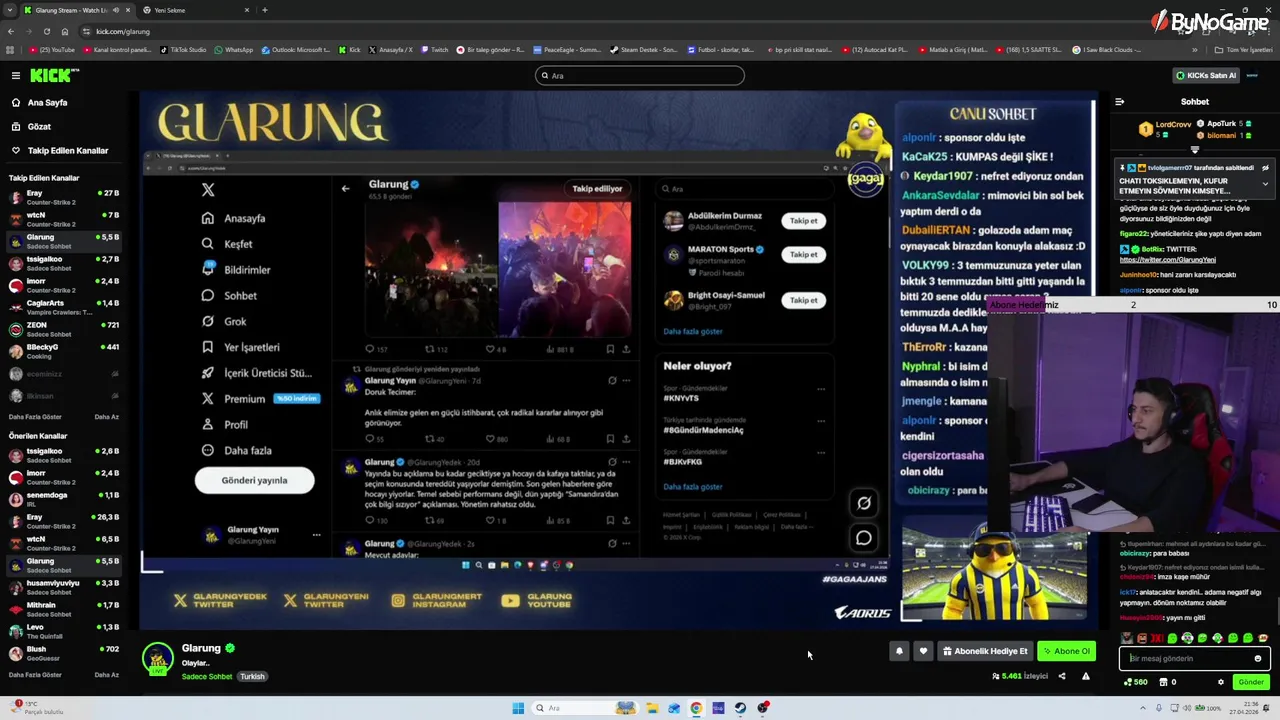Click the Ara search field on Kick
This screenshot has width=1280, height=720.
640,76
